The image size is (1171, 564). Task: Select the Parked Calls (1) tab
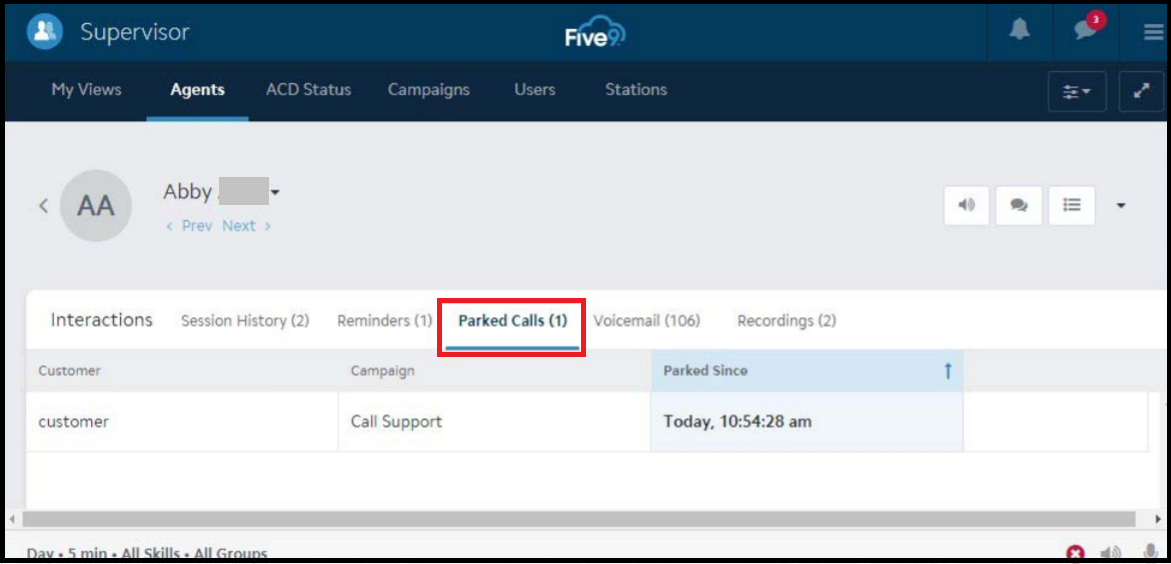pos(513,320)
